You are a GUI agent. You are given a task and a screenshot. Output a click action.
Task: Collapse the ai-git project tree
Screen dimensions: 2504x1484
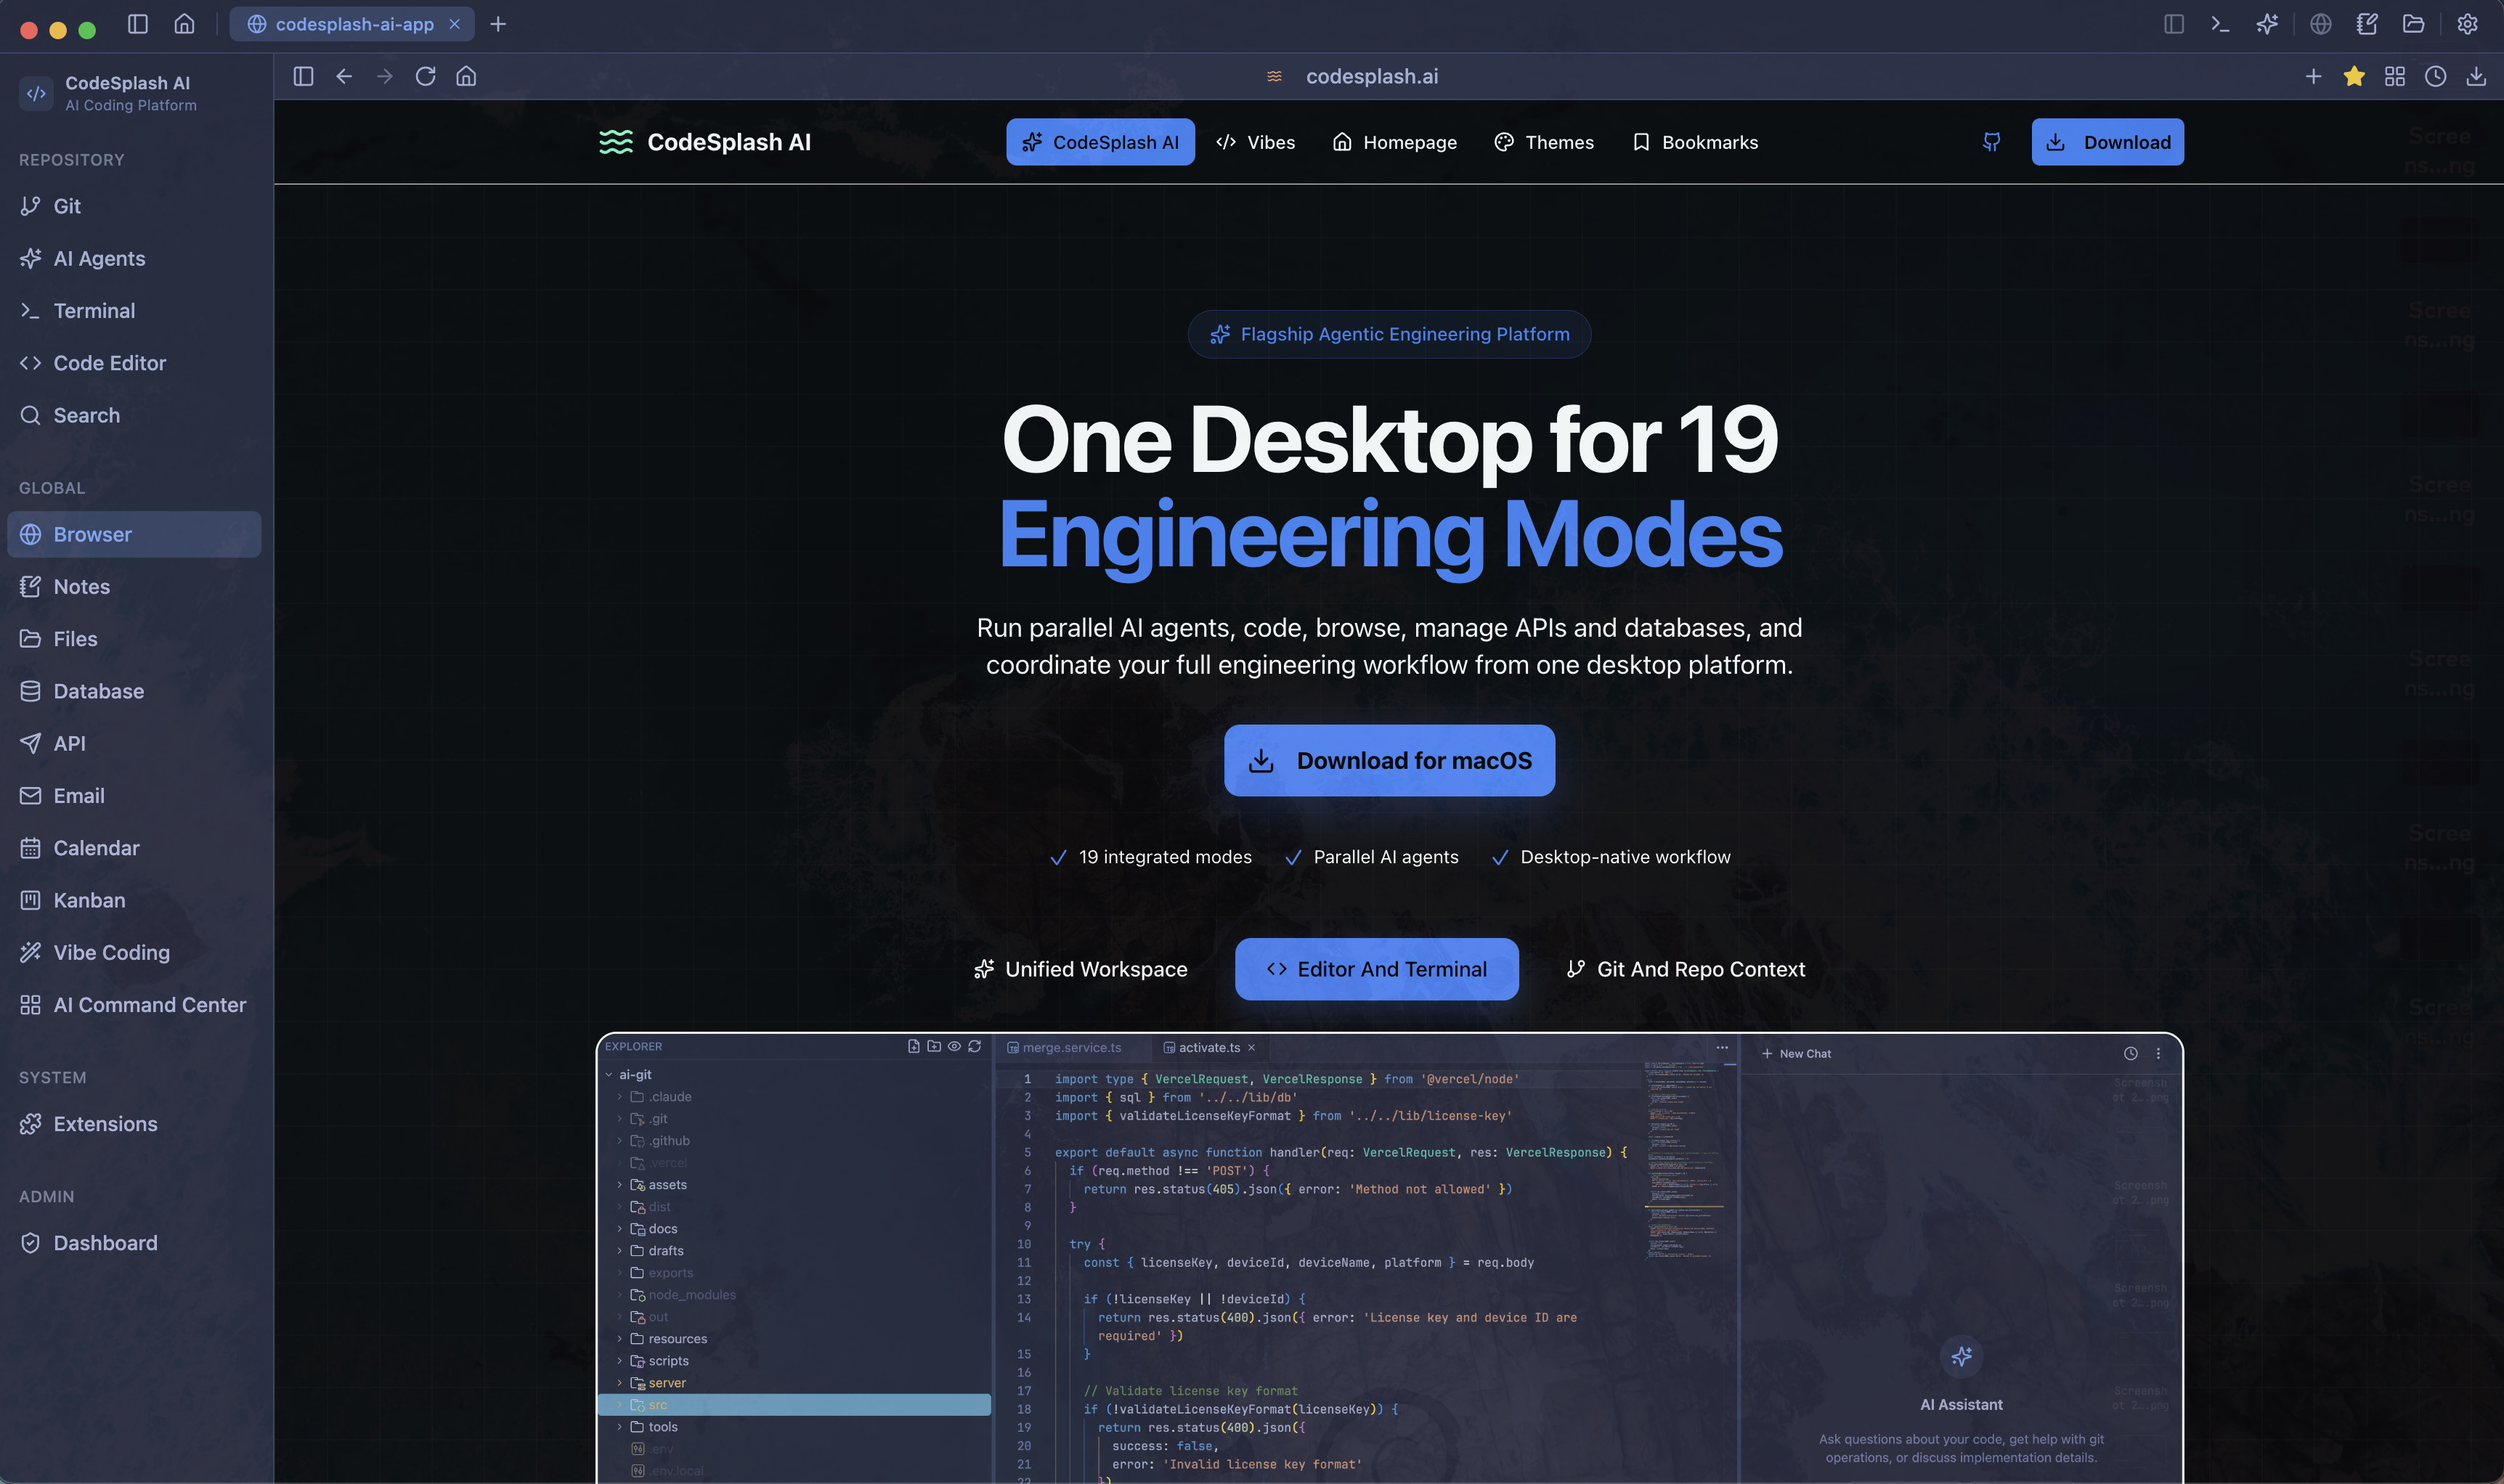[x=609, y=1074]
